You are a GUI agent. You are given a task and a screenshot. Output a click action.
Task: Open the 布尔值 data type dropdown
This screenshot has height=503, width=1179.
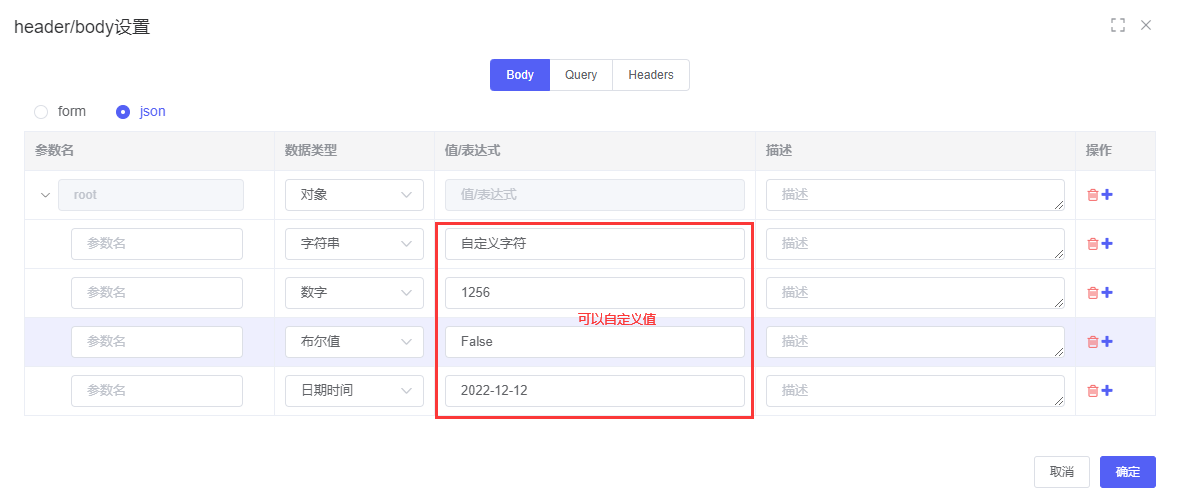[354, 342]
